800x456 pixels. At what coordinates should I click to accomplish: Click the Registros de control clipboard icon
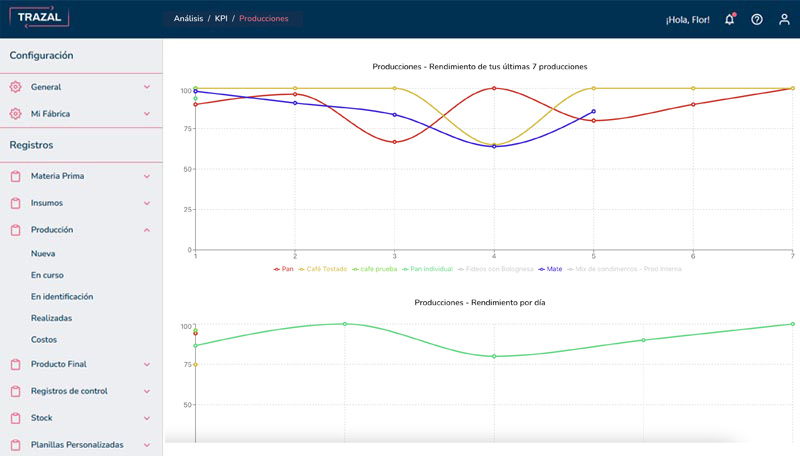(x=15, y=391)
